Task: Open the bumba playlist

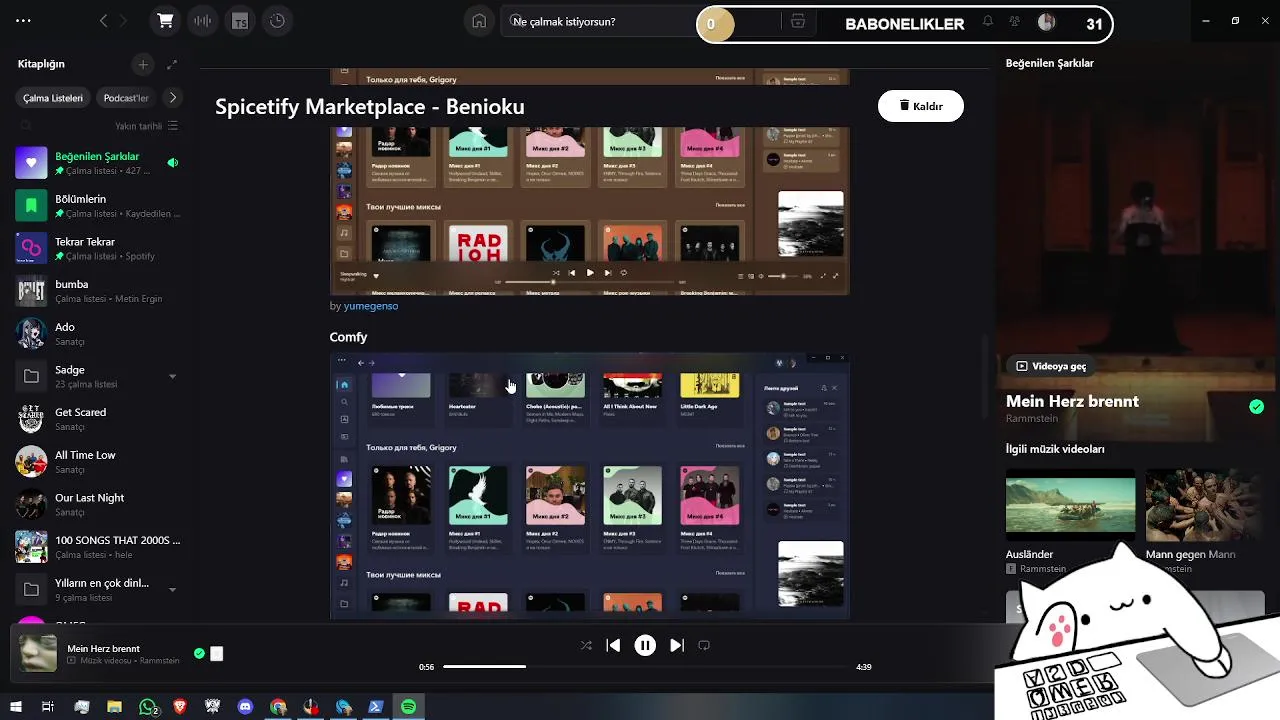Action: [x=97, y=291]
